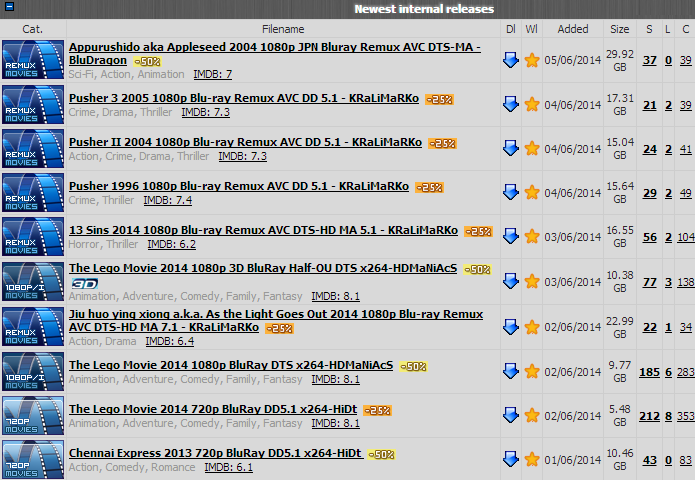695x480 pixels.
Task: View 37 seeders for Appleseed
Action: 650,60
